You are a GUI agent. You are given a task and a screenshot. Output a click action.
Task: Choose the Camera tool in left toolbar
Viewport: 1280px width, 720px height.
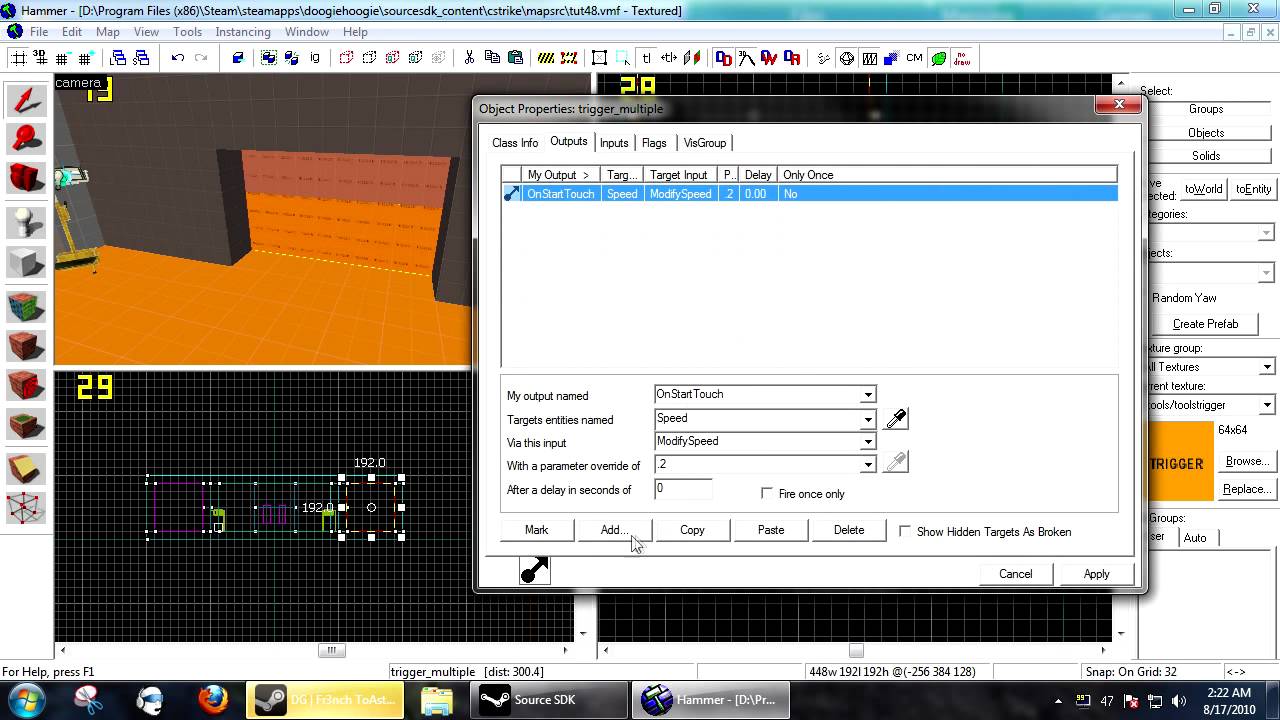[x=26, y=178]
